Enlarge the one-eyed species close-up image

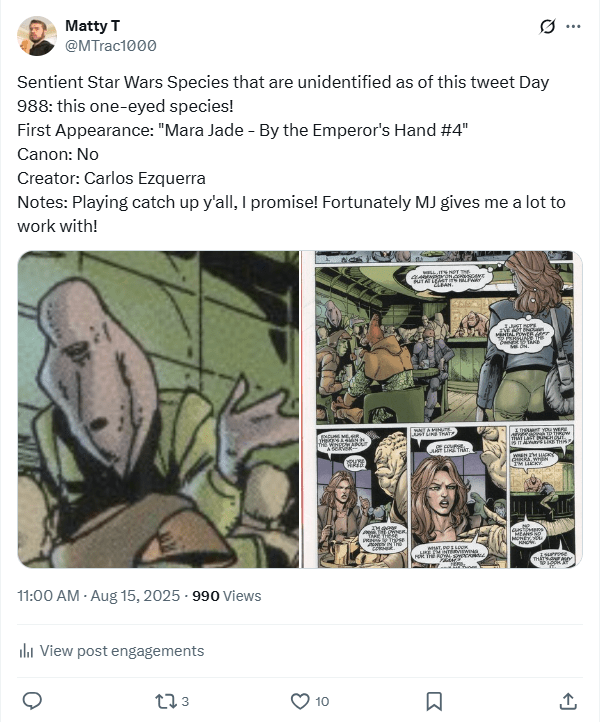pos(158,409)
